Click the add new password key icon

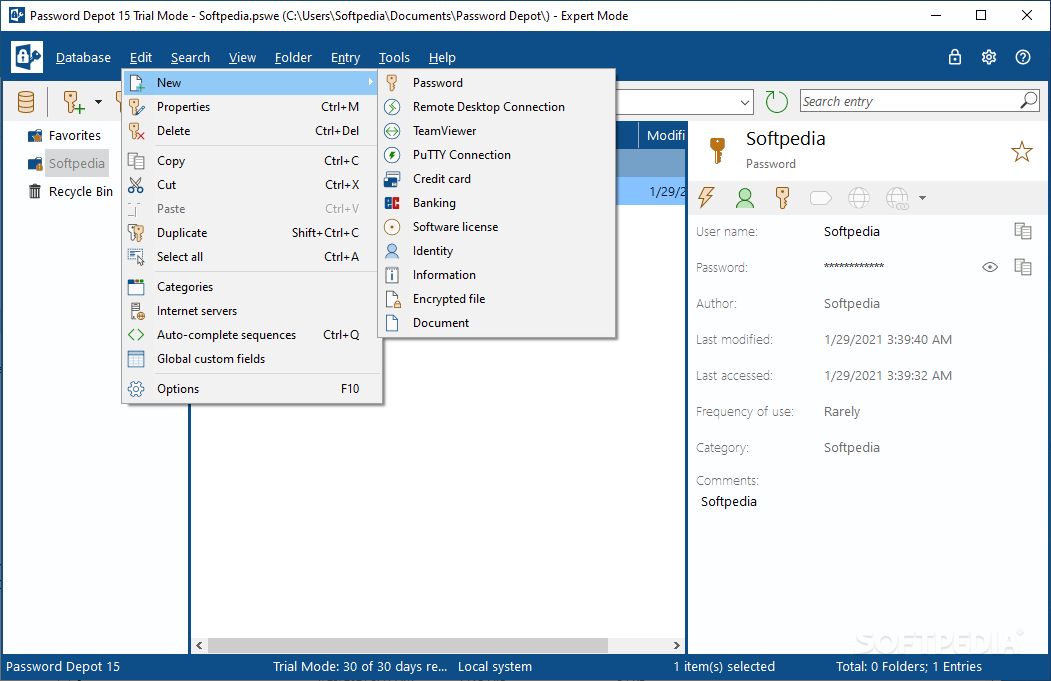(73, 102)
